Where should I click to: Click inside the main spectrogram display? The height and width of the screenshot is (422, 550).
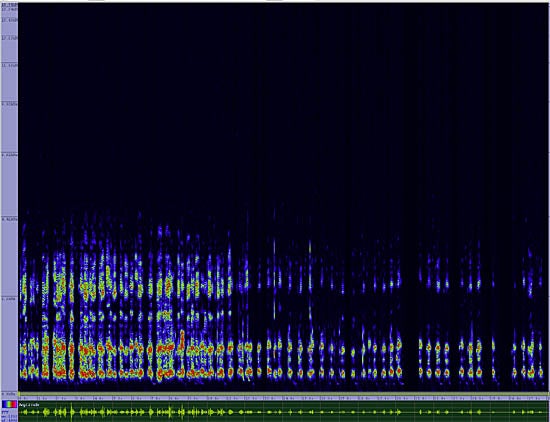pos(283,197)
